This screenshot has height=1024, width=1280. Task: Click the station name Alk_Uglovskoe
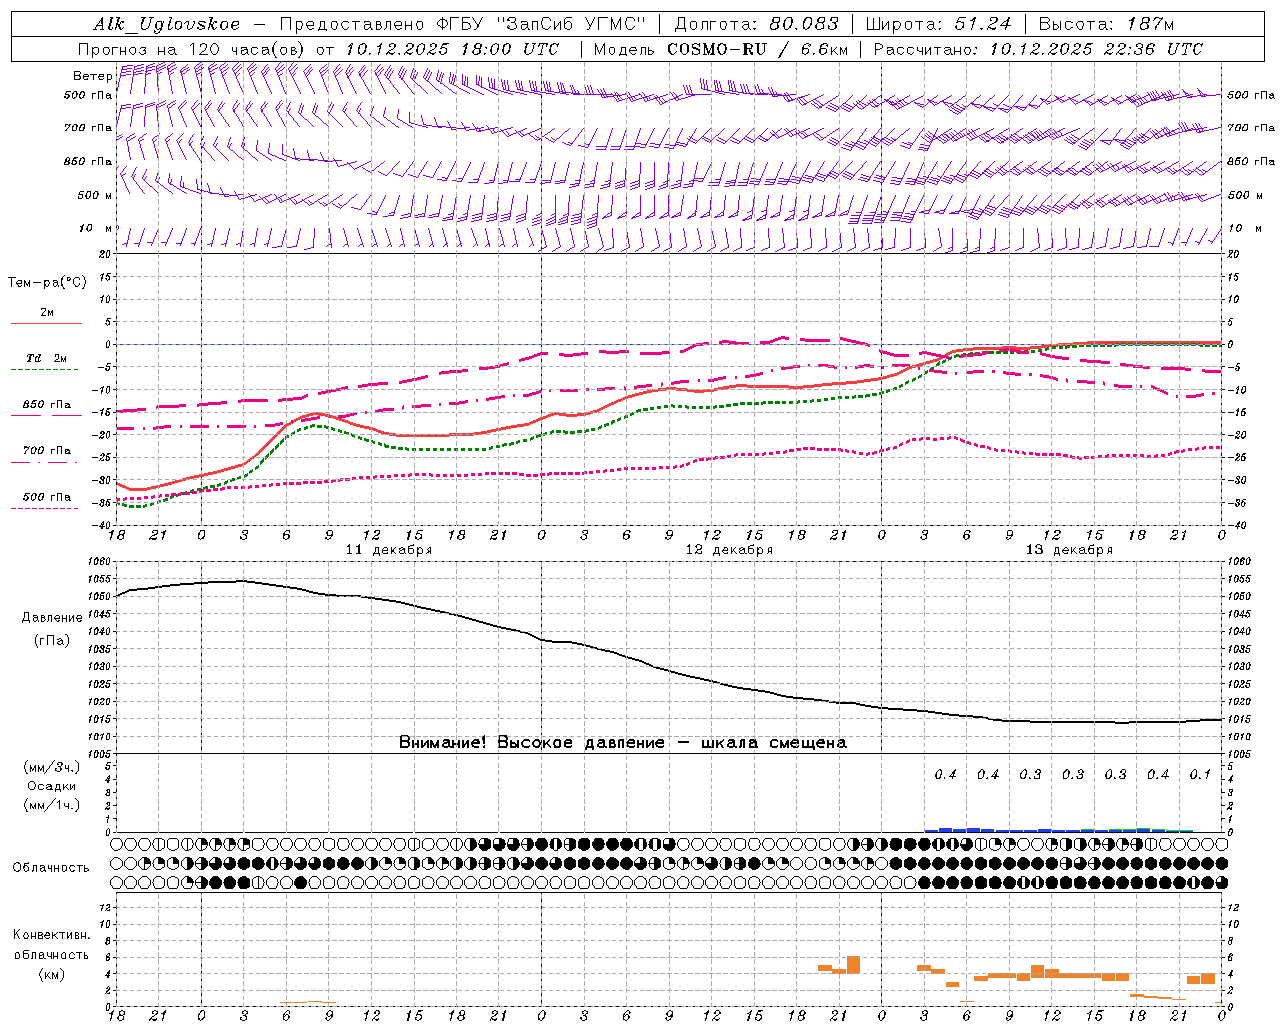coord(166,25)
